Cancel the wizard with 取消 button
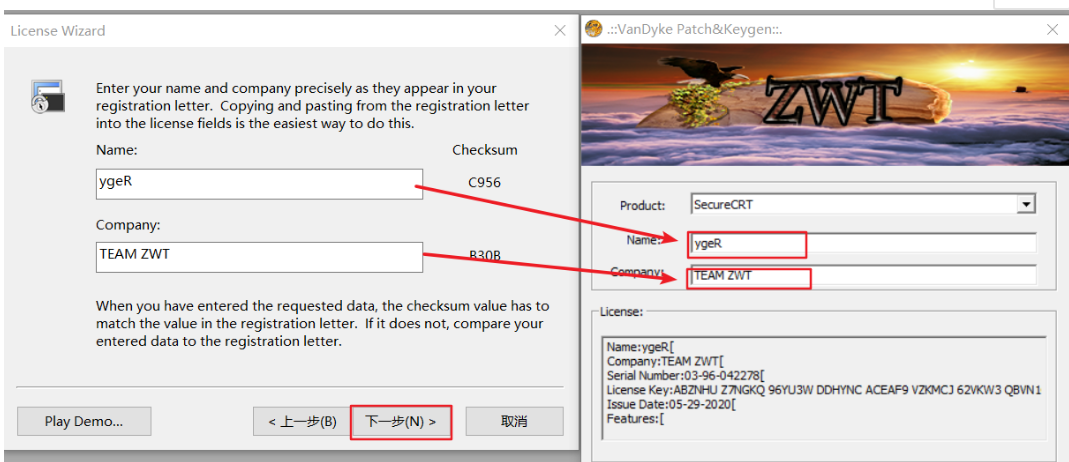 514,421
